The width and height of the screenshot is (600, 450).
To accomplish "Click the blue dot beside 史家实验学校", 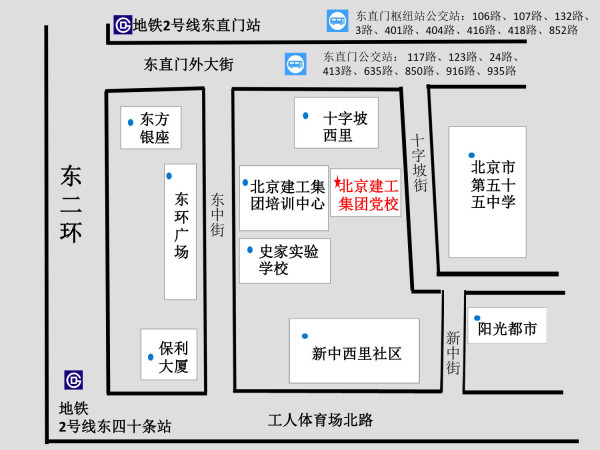I will click(x=250, y=250).
